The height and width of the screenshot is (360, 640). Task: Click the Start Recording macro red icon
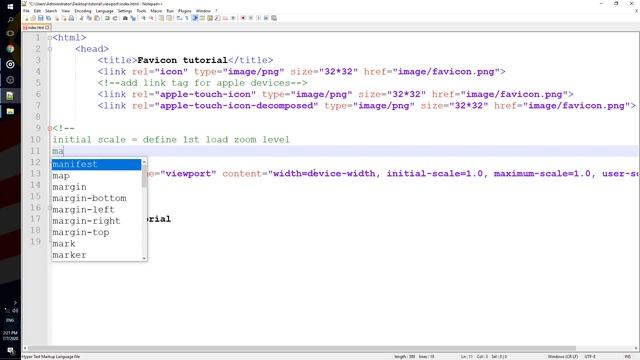(243, 18)
